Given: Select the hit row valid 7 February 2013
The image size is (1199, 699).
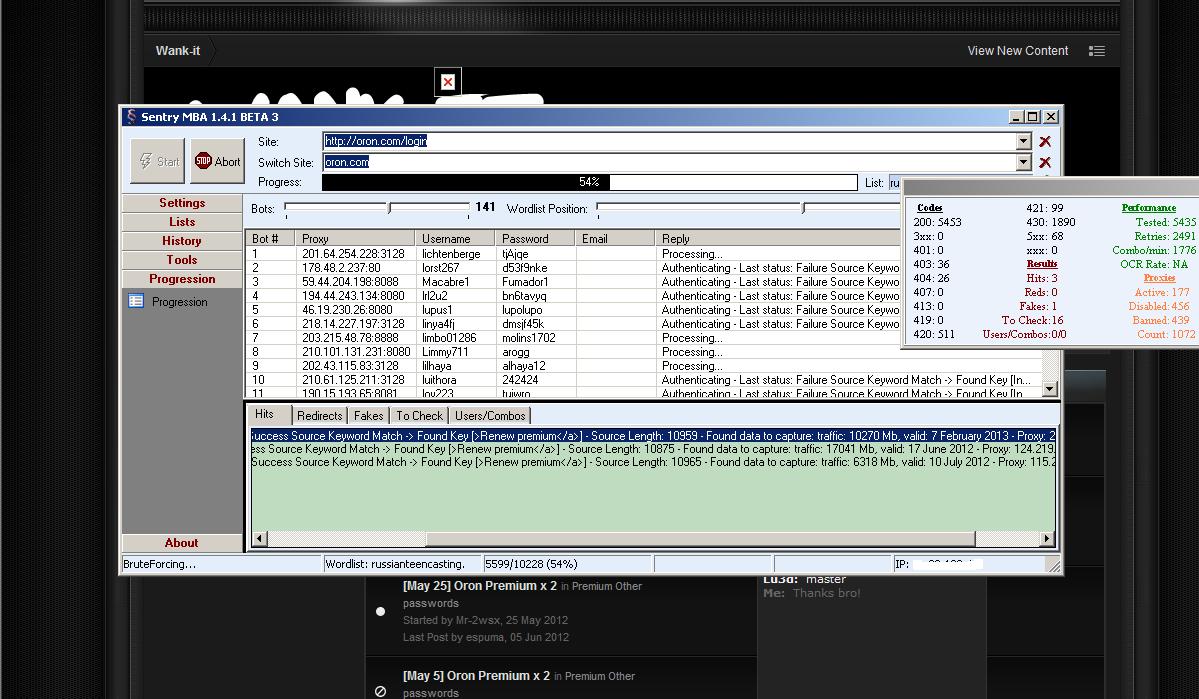Looking at the screenshot, I should (653, 436).
